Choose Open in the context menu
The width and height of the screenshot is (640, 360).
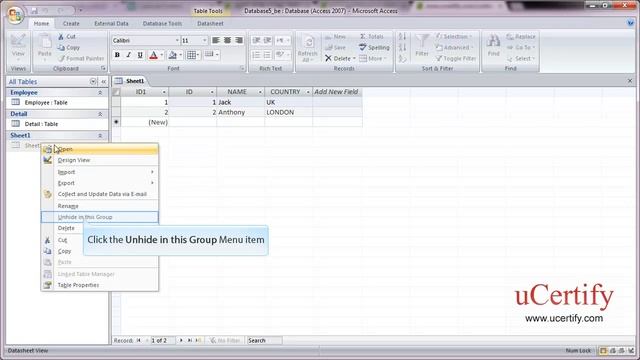click(x=100, y=149)
